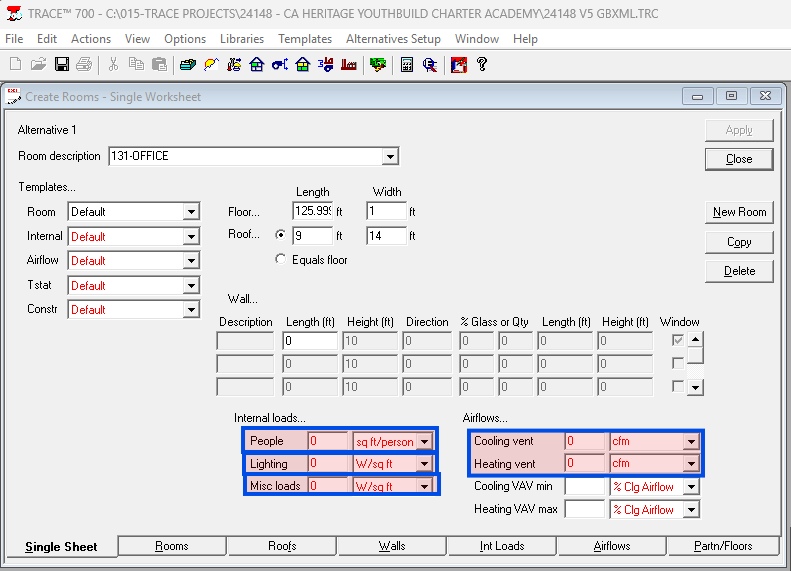
Task: Open the Room description dropdown
Action: 390,157
